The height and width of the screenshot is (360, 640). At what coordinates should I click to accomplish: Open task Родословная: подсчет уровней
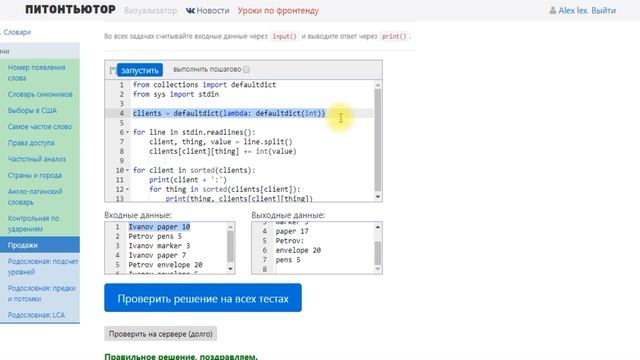coord(43,267)
